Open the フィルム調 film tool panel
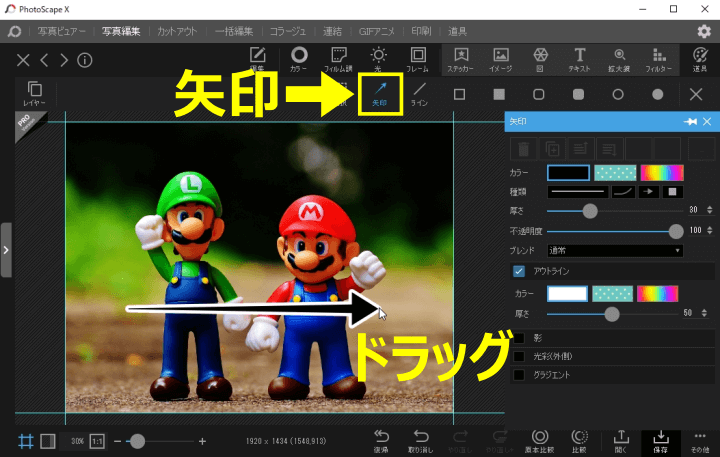Screen dimensions: 720x457 tap(338, 59)
